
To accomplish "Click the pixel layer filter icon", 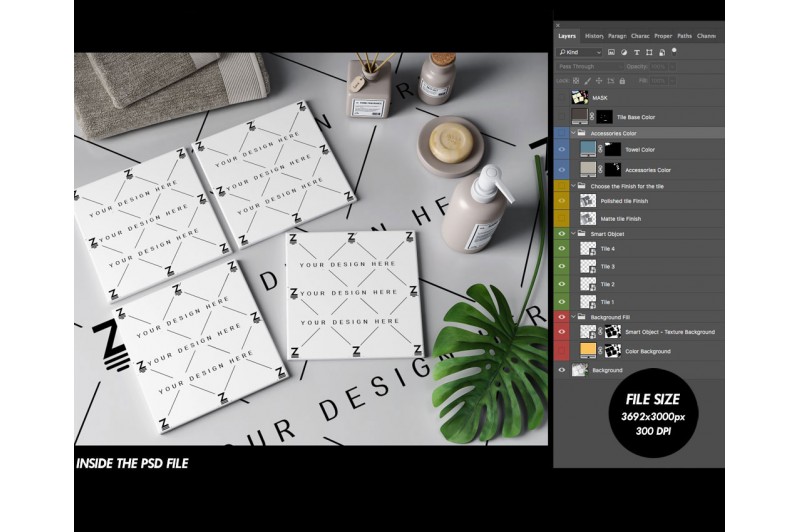I will coord(612,51).
